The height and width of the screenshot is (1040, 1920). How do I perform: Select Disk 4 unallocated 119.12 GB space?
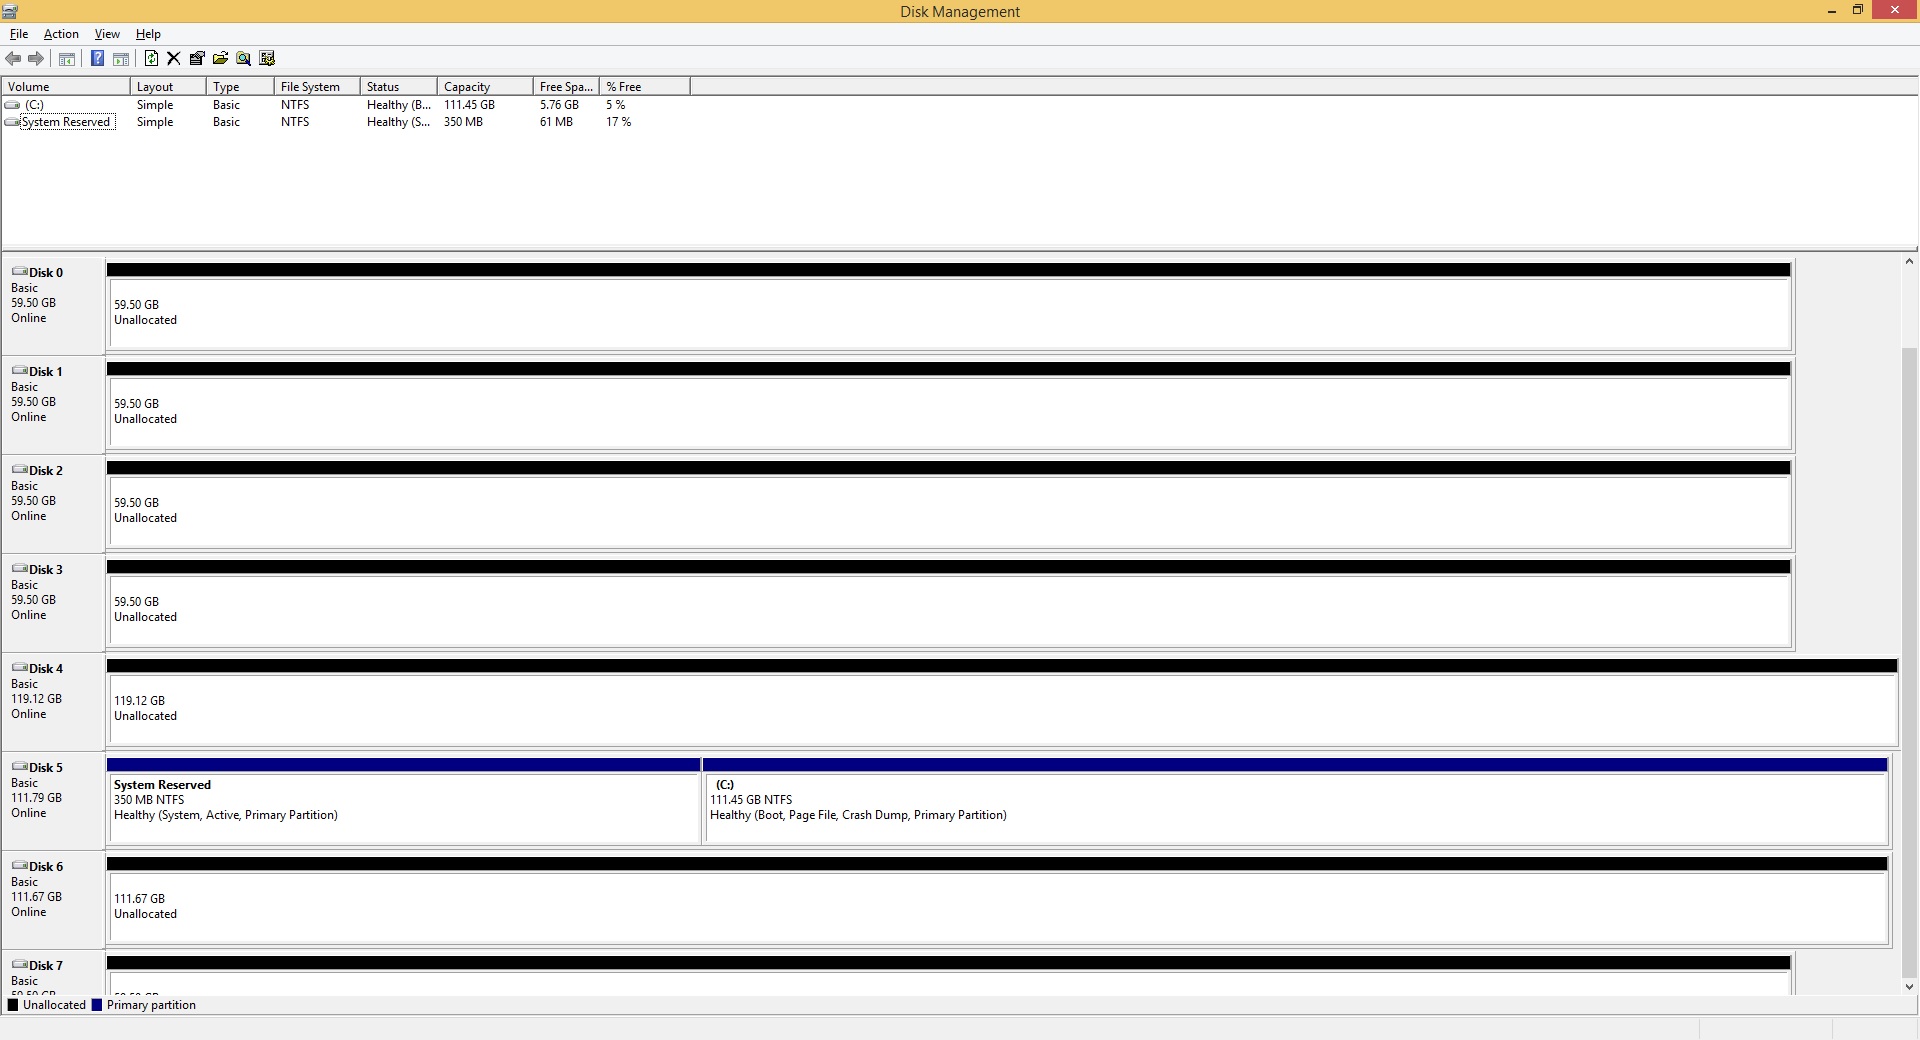point(1000,708)
